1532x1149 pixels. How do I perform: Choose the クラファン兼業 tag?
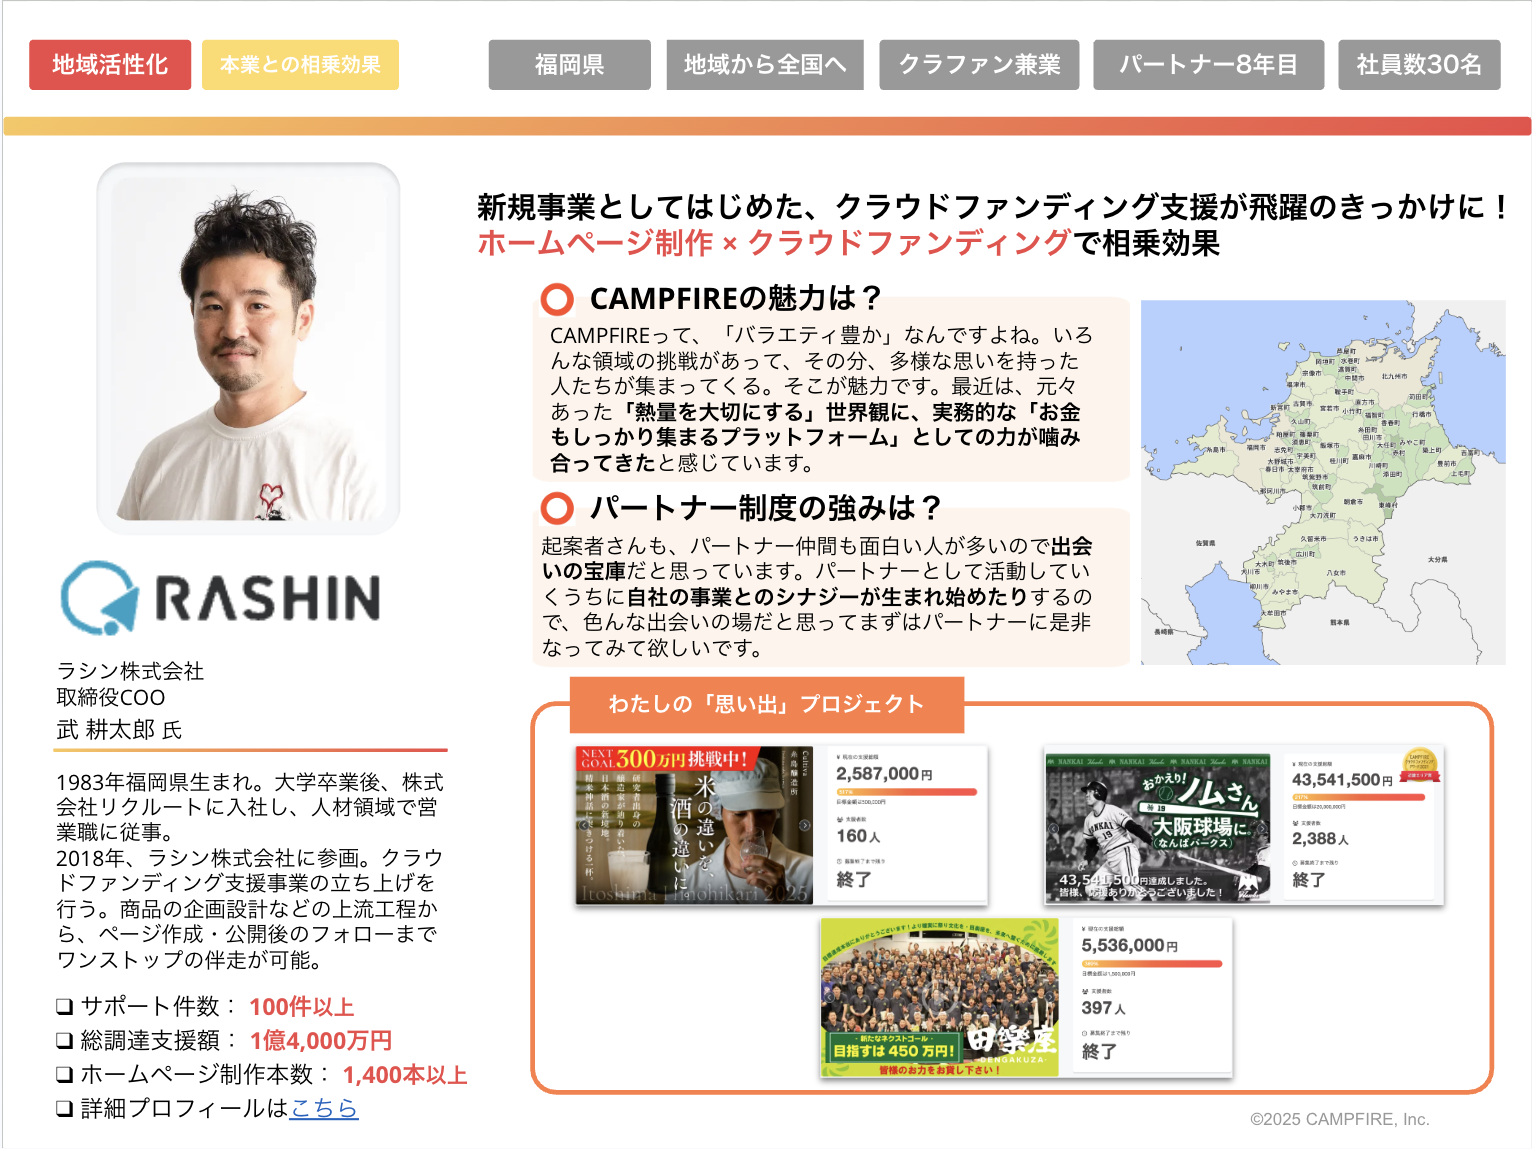coord(979,65)
